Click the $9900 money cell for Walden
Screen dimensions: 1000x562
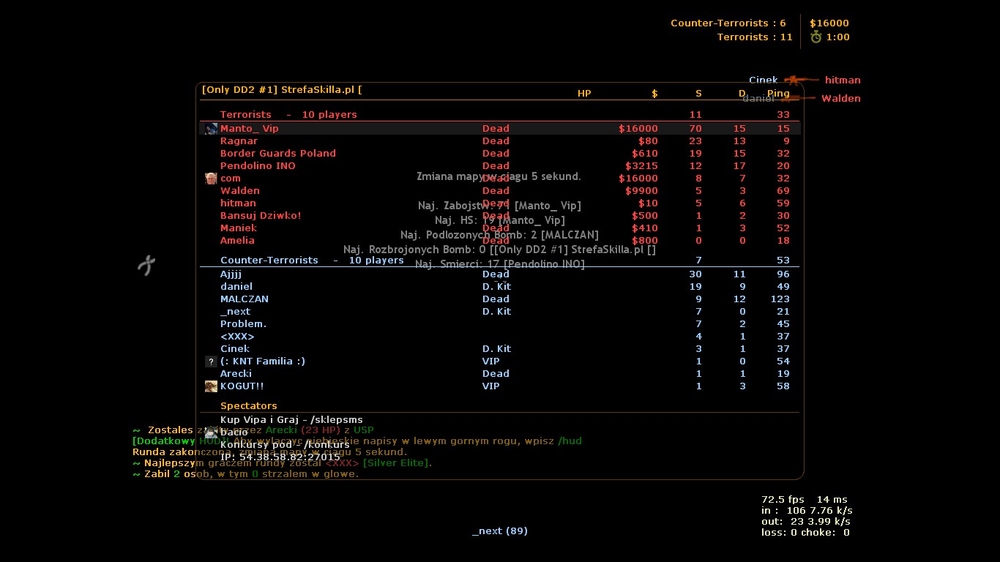(642, 191)
